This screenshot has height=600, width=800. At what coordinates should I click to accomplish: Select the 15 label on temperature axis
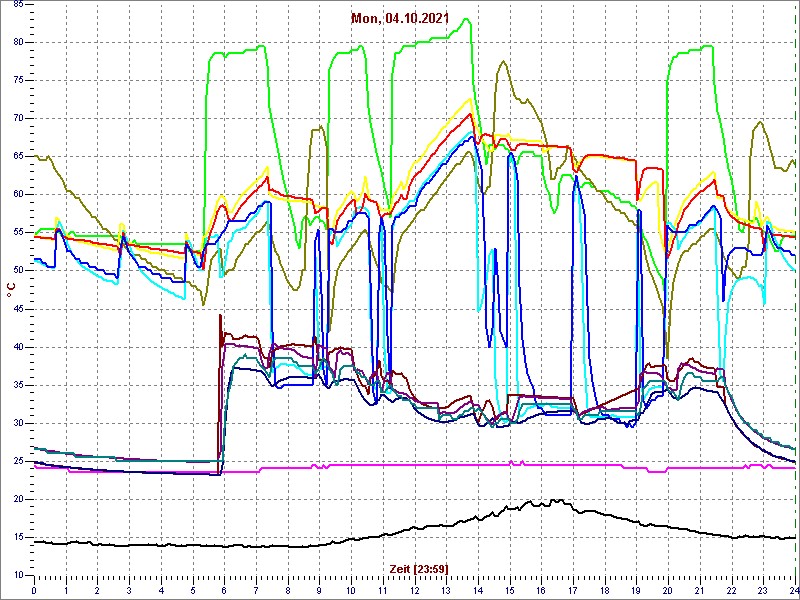(x=17, y=537)
